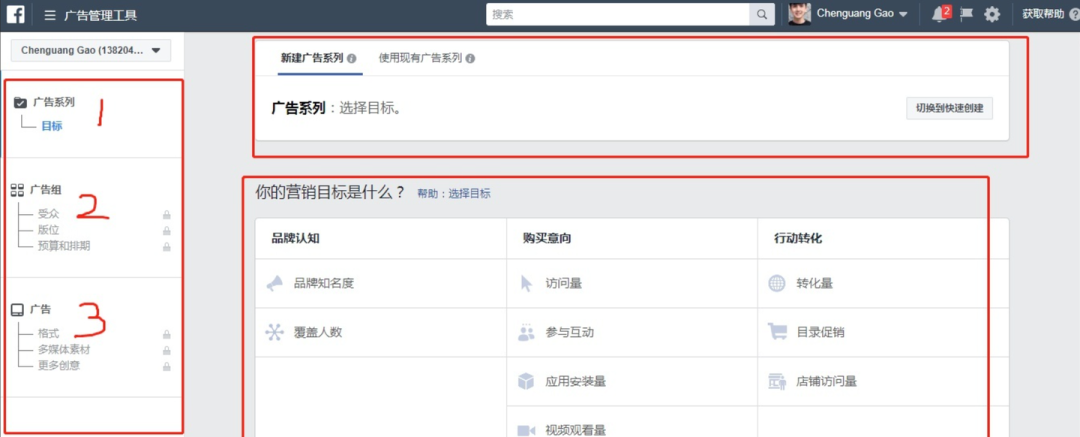Click the globe icon for 转化量
The height and width of the screenshot is (437, 1080).
[x=777, y=283]
